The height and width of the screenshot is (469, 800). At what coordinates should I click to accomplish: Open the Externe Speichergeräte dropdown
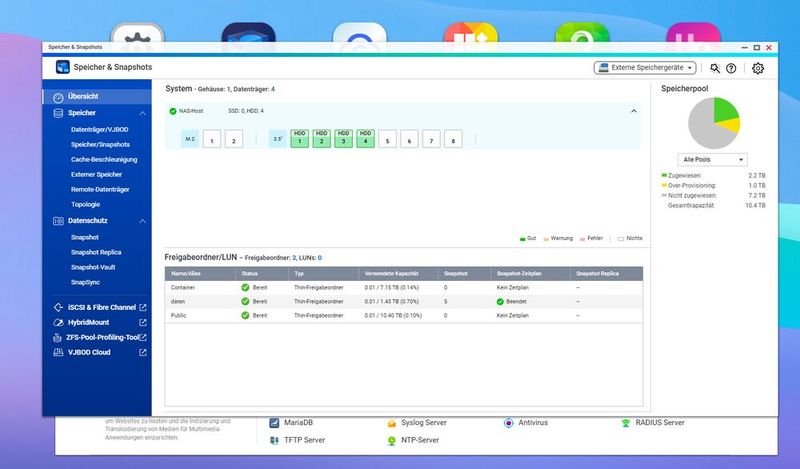tap(644, 68)
